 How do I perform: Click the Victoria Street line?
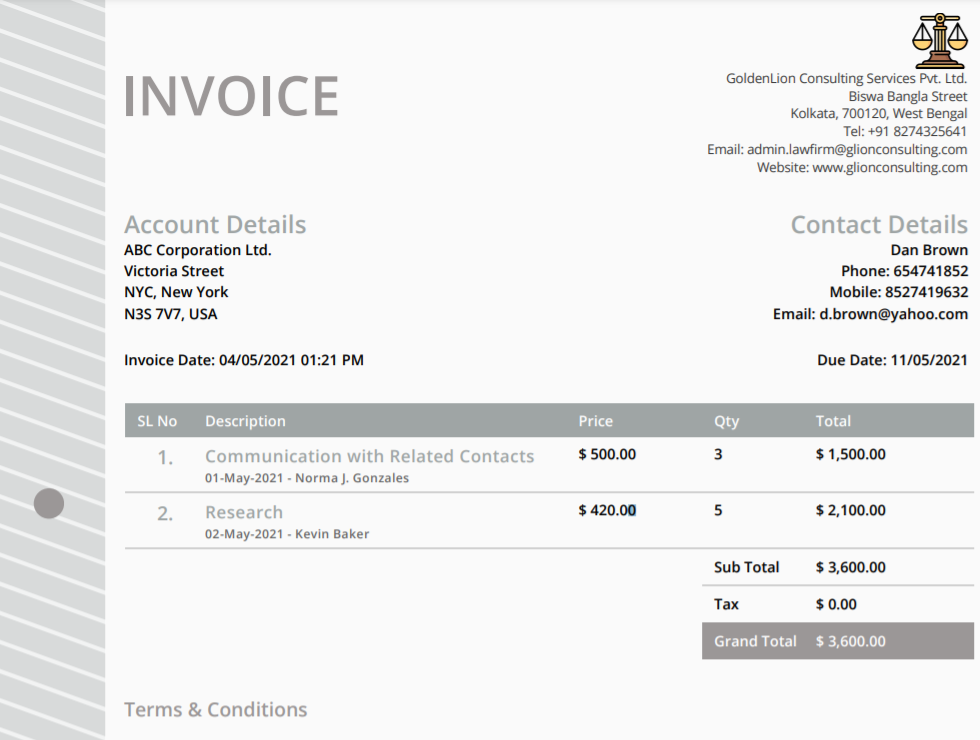coord(174,271)
